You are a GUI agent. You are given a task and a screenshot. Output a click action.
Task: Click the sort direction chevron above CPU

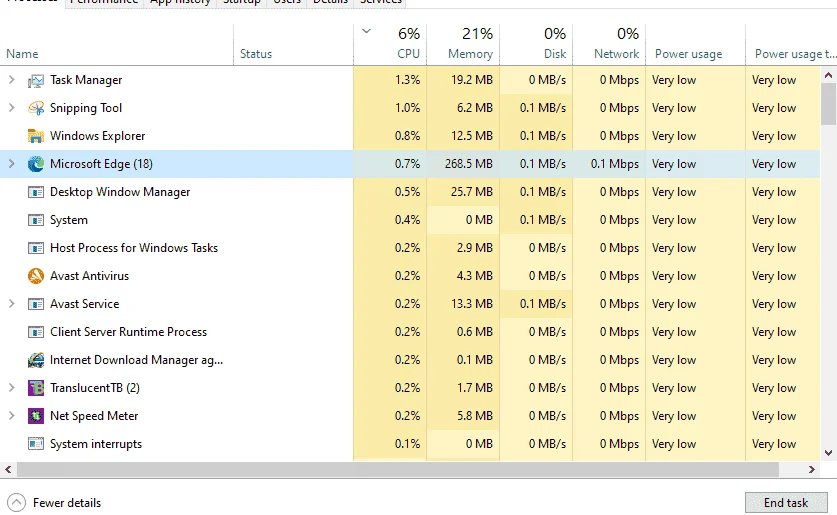(367, 31)
